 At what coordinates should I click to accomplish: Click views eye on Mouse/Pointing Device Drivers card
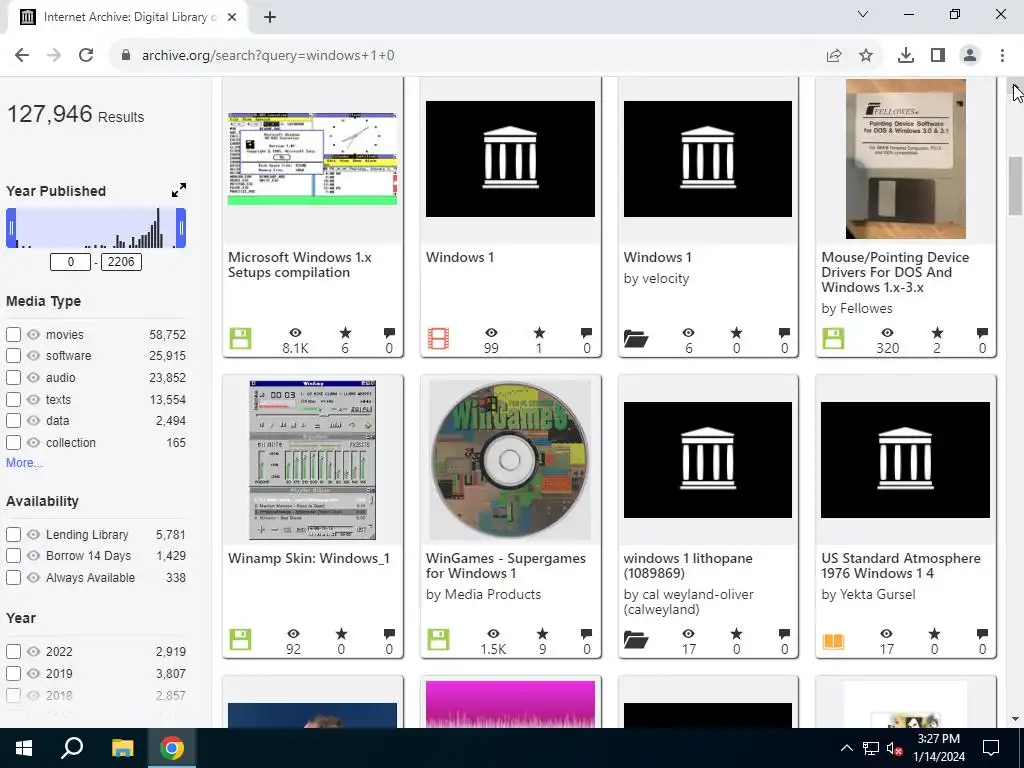click(x=887, y=333)
